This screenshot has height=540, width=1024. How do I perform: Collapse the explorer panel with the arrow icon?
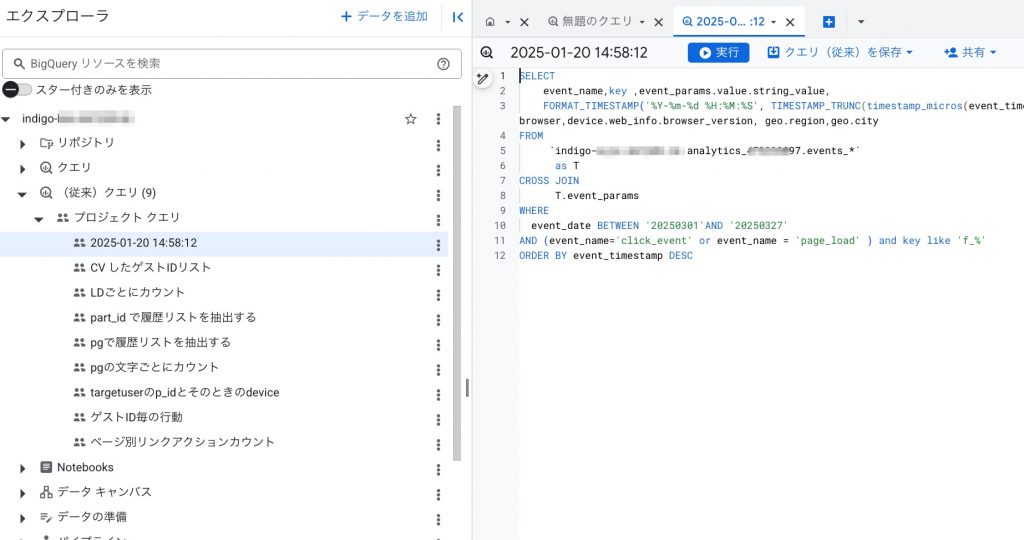[x=458, y=17]
